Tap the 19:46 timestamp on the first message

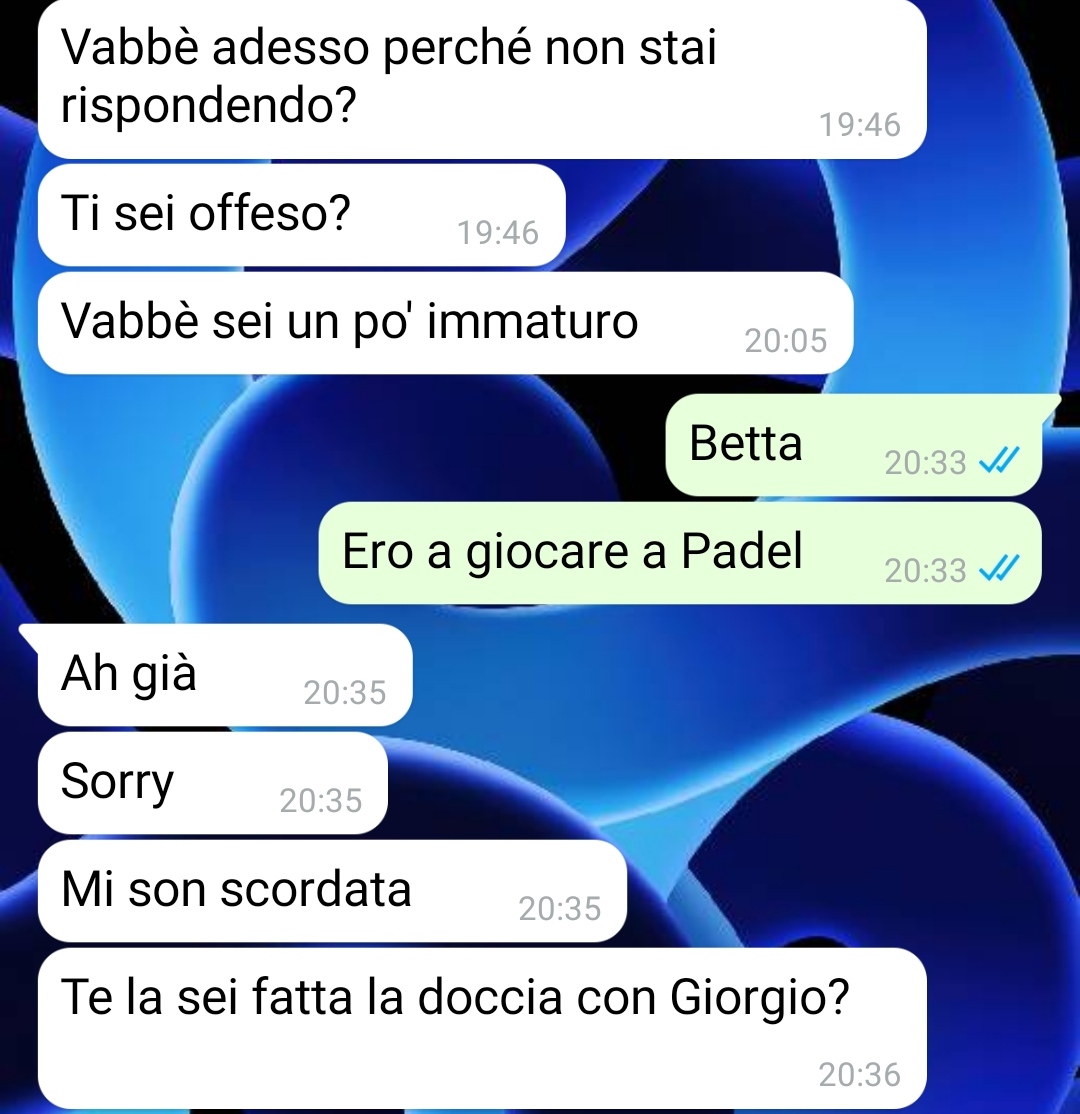(x=860, y=125)
